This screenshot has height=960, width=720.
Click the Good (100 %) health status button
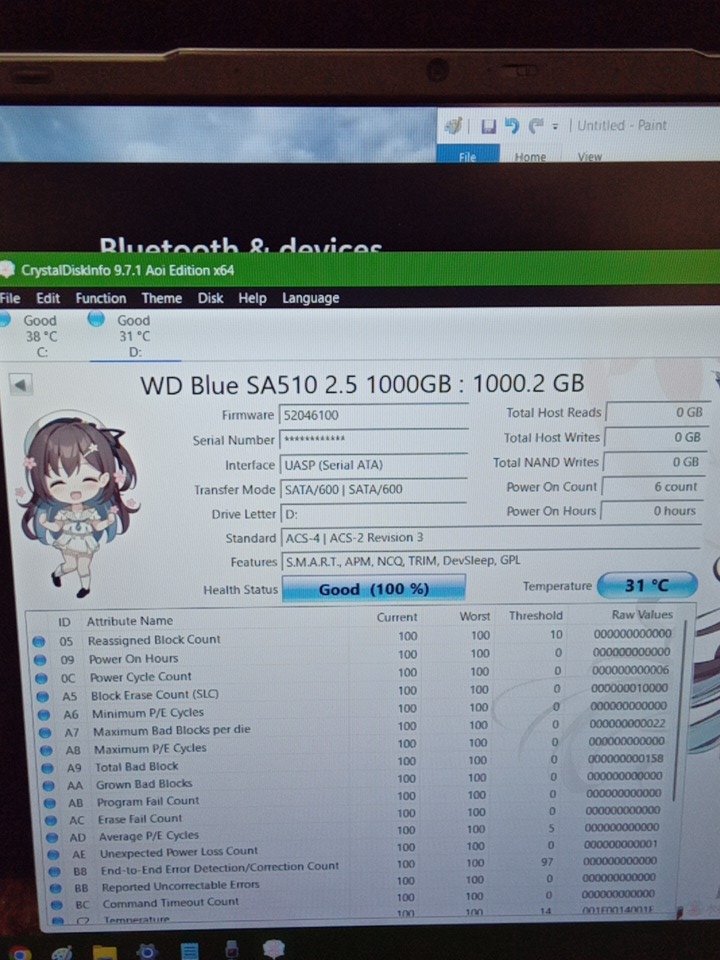click(373, 589)
